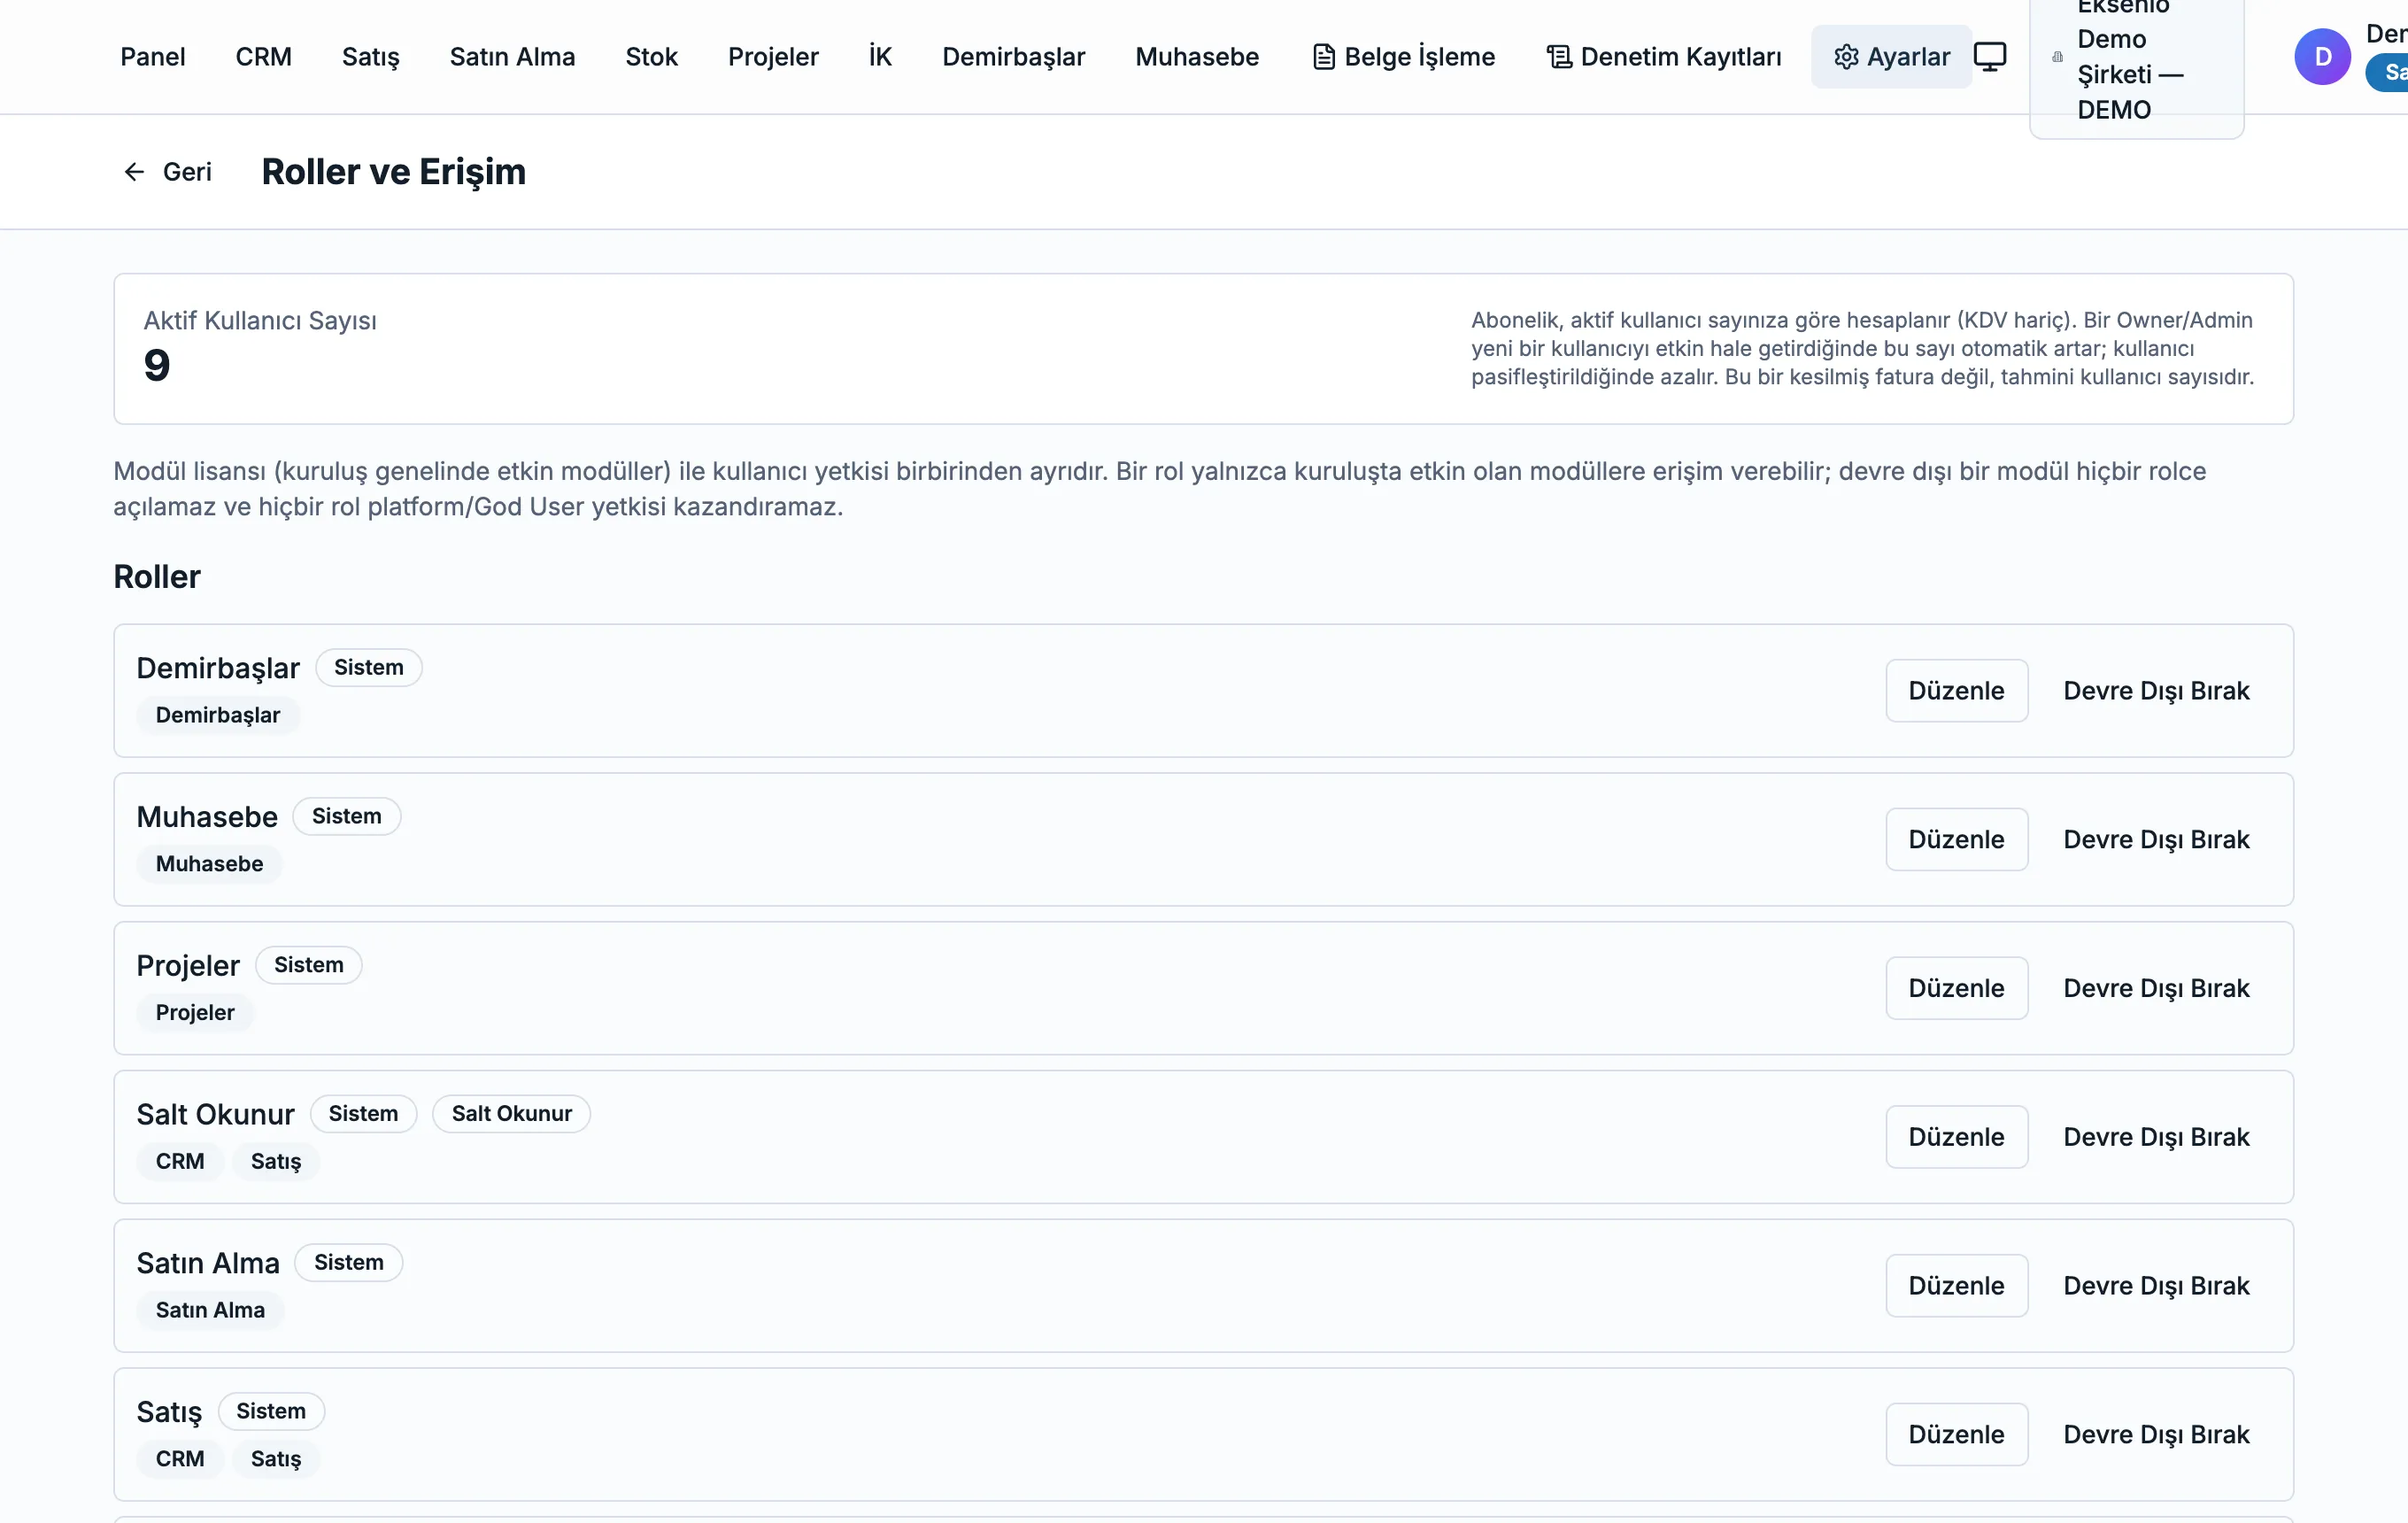
Task: Click the CRM tag in Salt Okunur role
Action: [x=180, y=1162]
